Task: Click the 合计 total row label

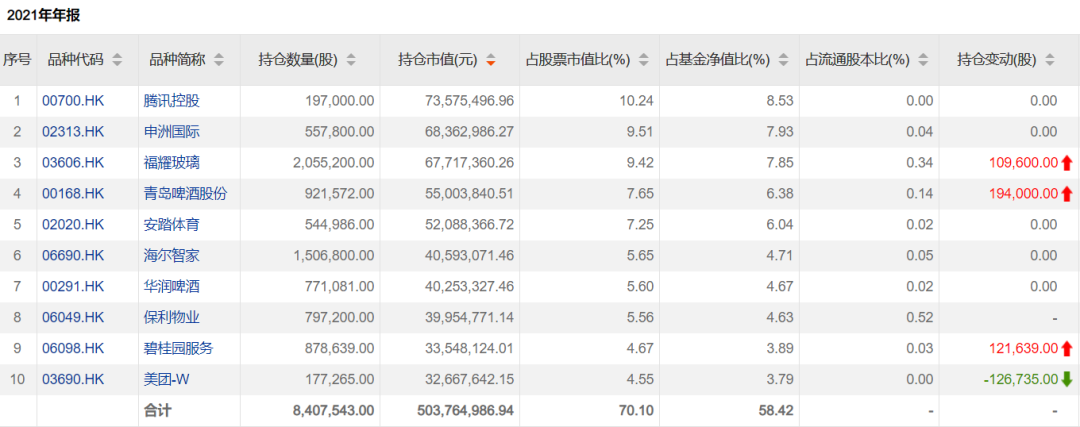Action: coord(157,410)
